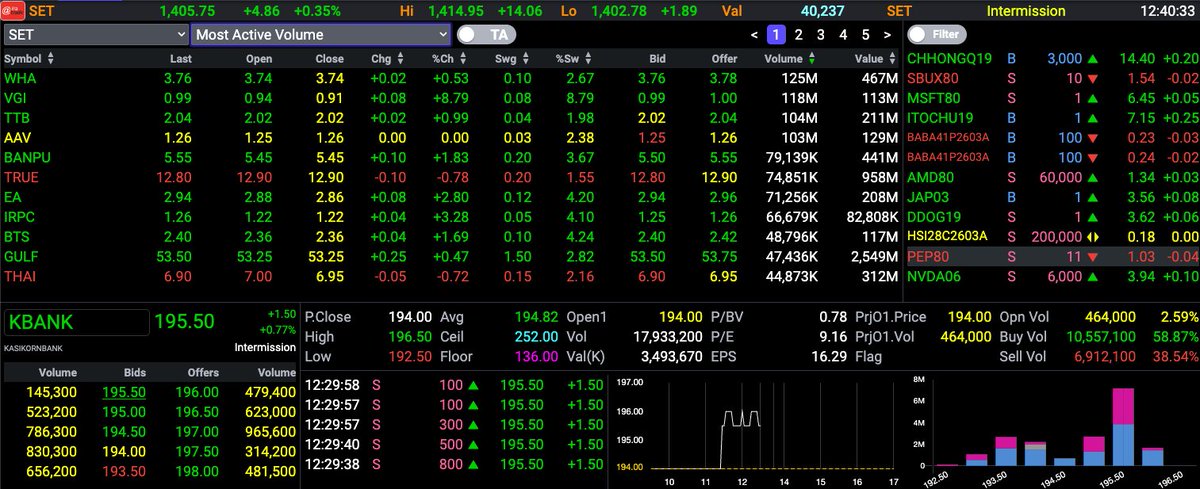The width and height of the screenshot is (1200, 489).
Task: Switch to page 5
Action: click(864, 35)
